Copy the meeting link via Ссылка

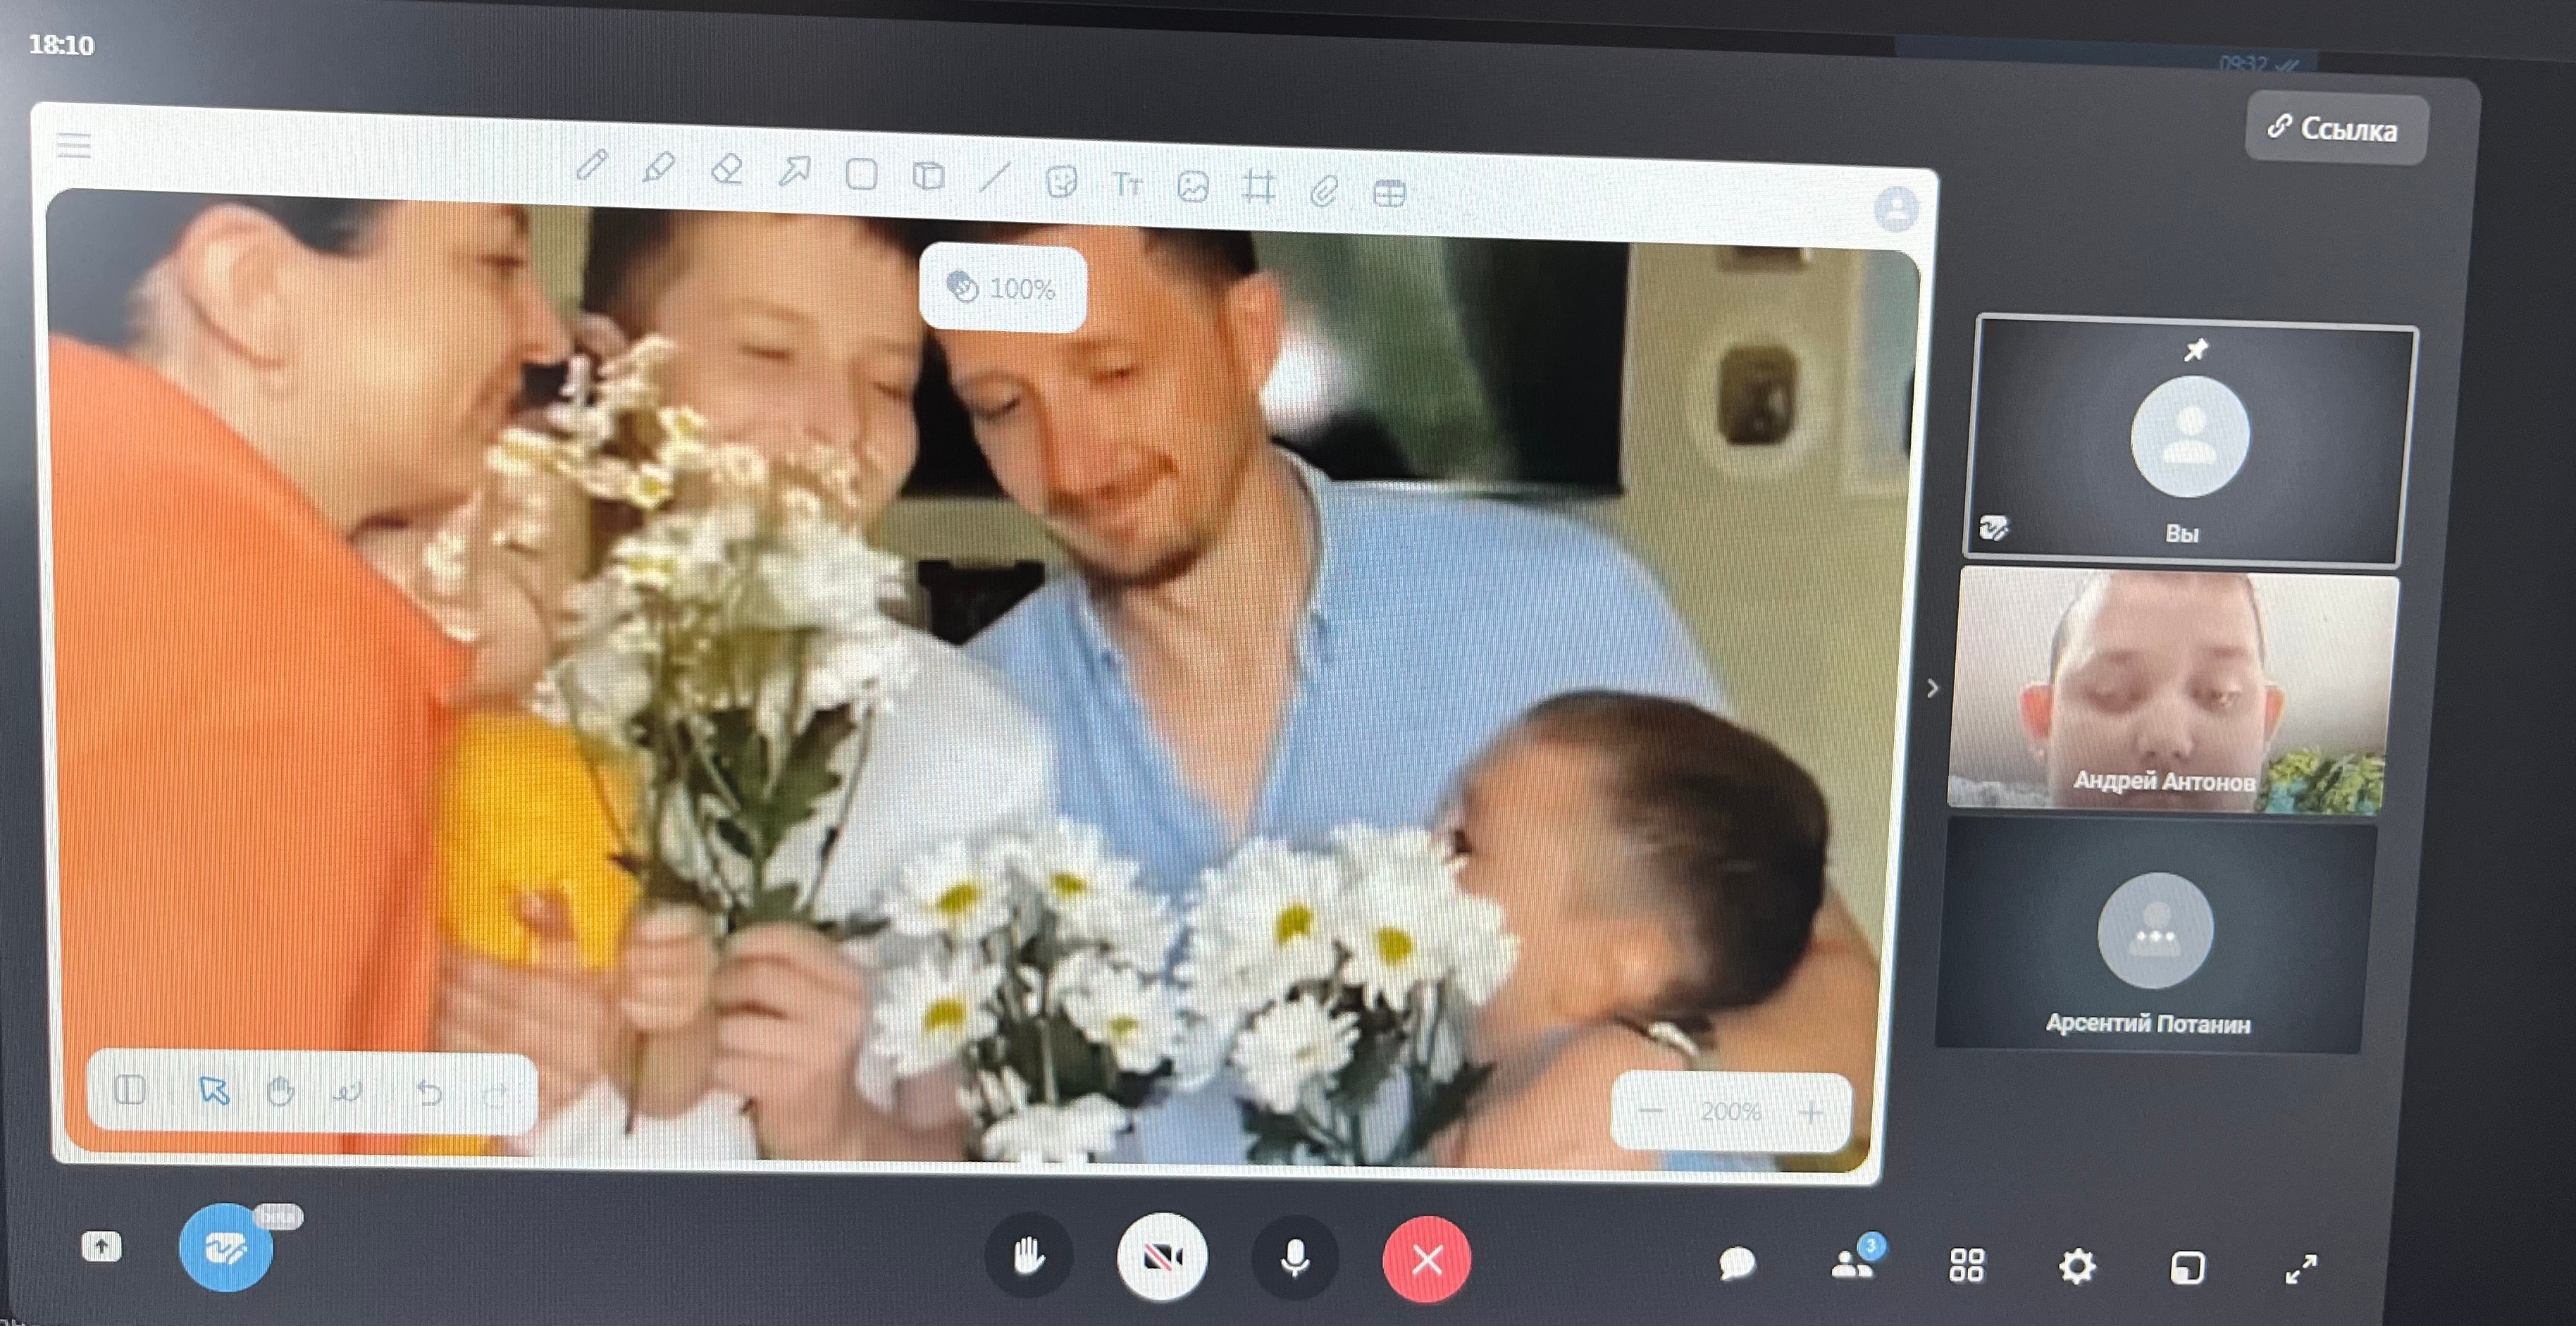(x=2336, y=128)
